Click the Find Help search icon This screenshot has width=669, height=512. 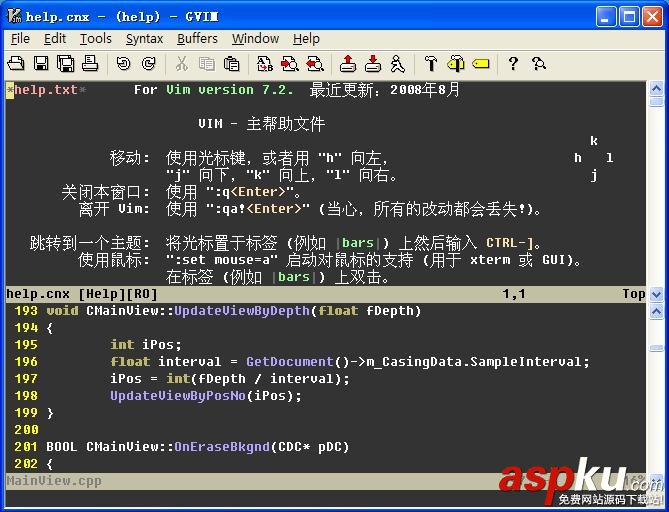coord(538,64)
